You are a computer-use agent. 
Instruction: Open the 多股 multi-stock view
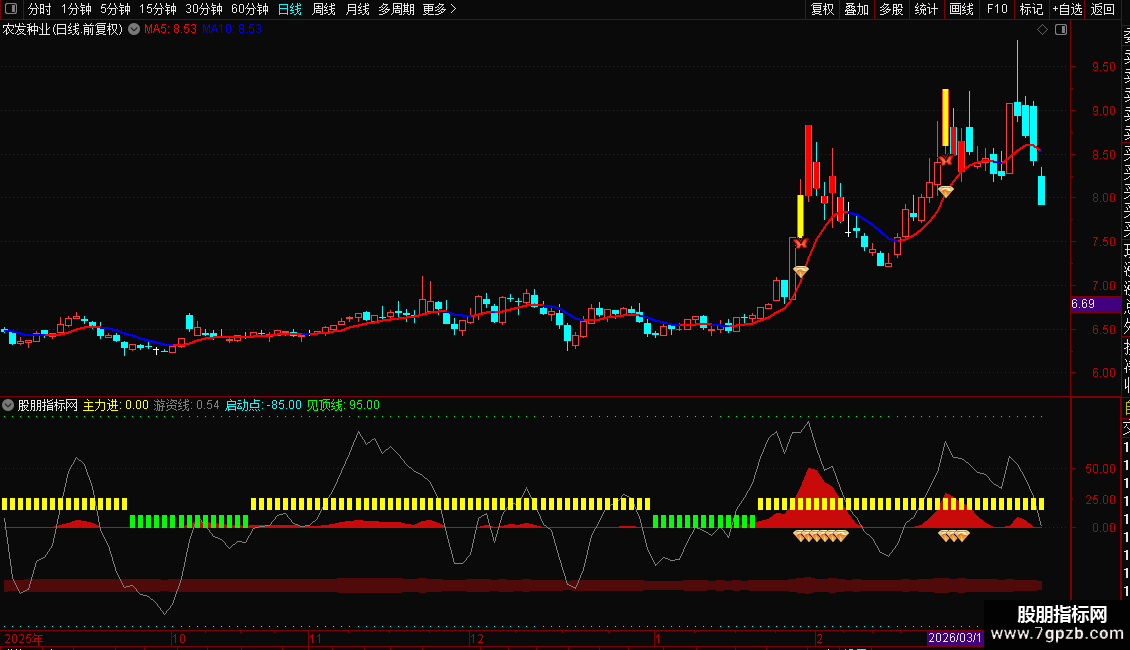click(891, 9)
